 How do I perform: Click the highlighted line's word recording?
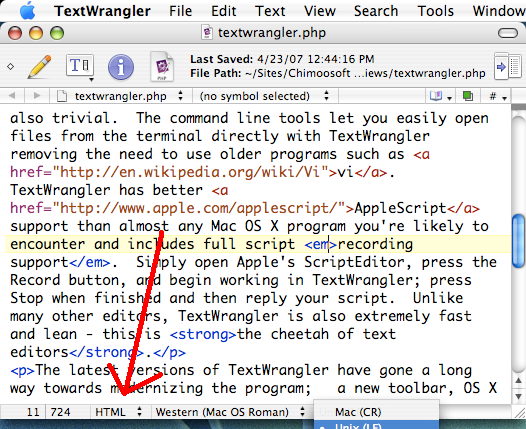375,245
